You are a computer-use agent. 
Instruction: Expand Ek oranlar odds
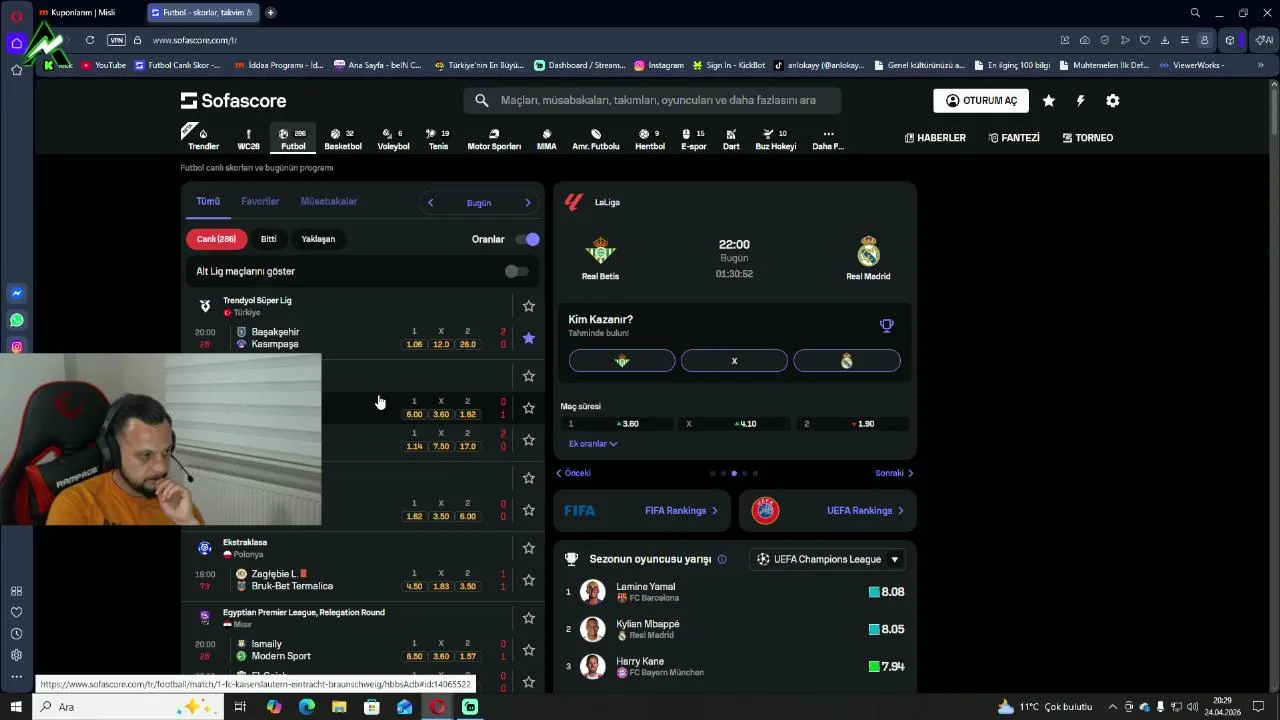point(593,444)
